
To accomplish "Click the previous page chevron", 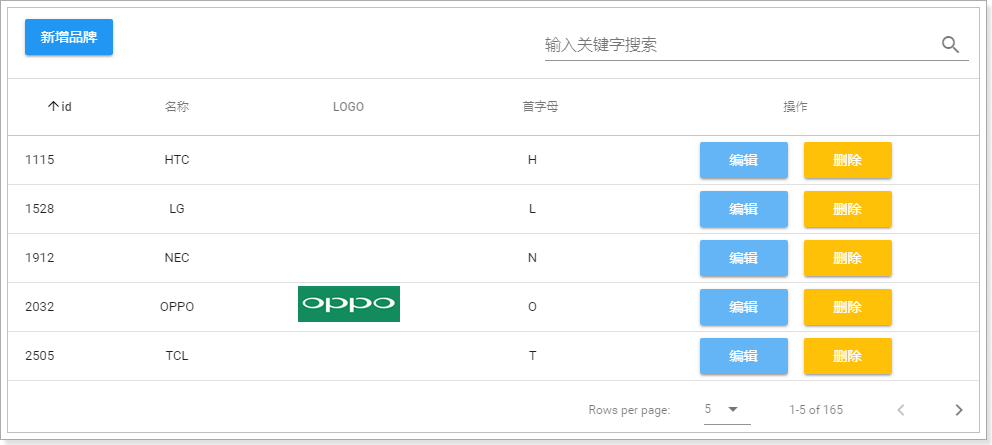I will pyautogui.click(x=901, y=410).
